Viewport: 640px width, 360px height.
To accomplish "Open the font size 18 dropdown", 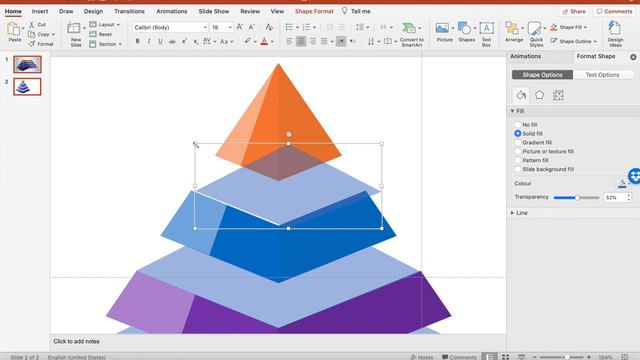I will pyautogui.click(x=230, y=27).
